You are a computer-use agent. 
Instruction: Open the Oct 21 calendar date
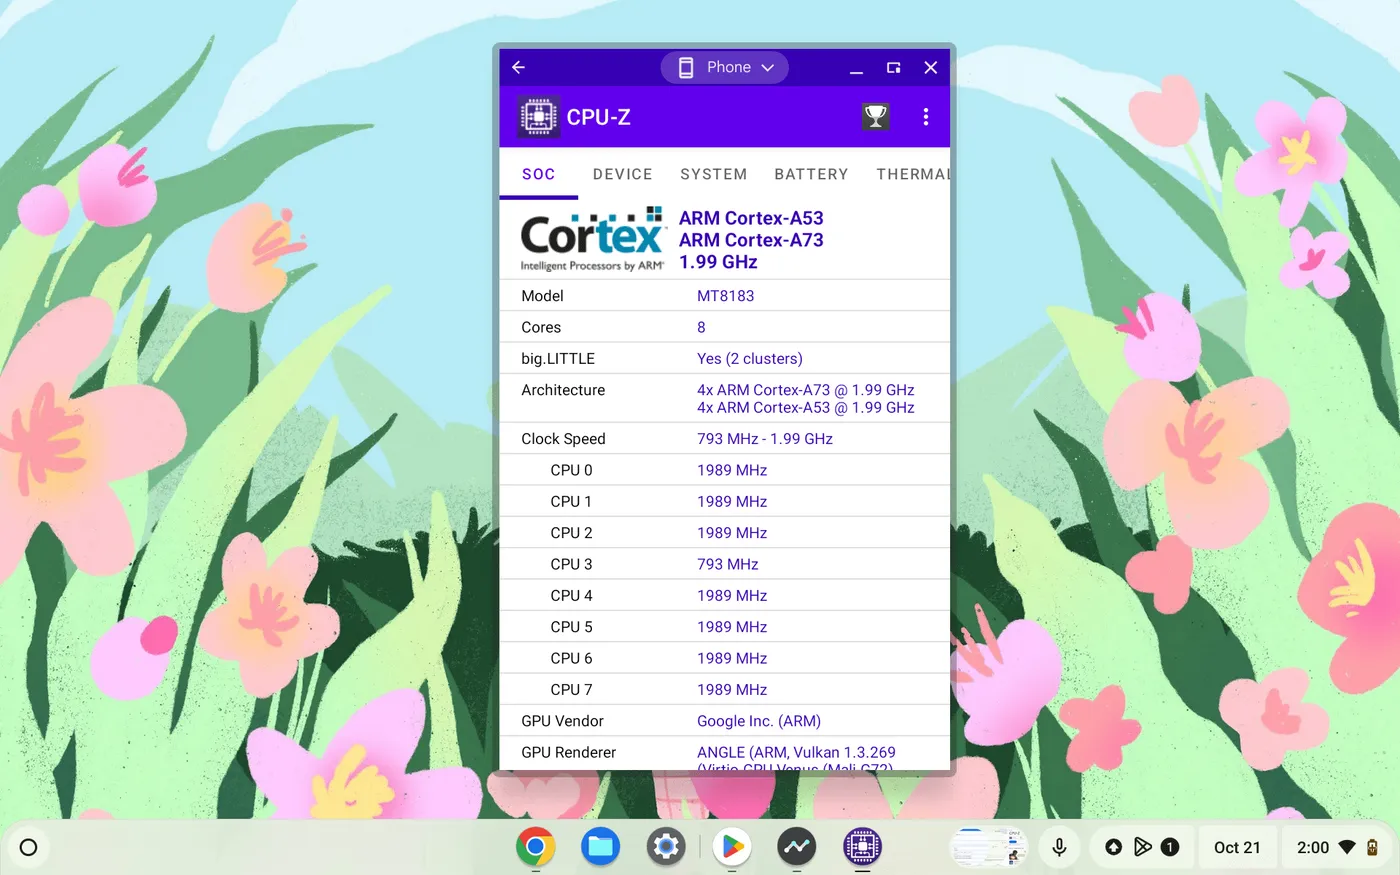pyautogui.click(x=1237, y=848)
